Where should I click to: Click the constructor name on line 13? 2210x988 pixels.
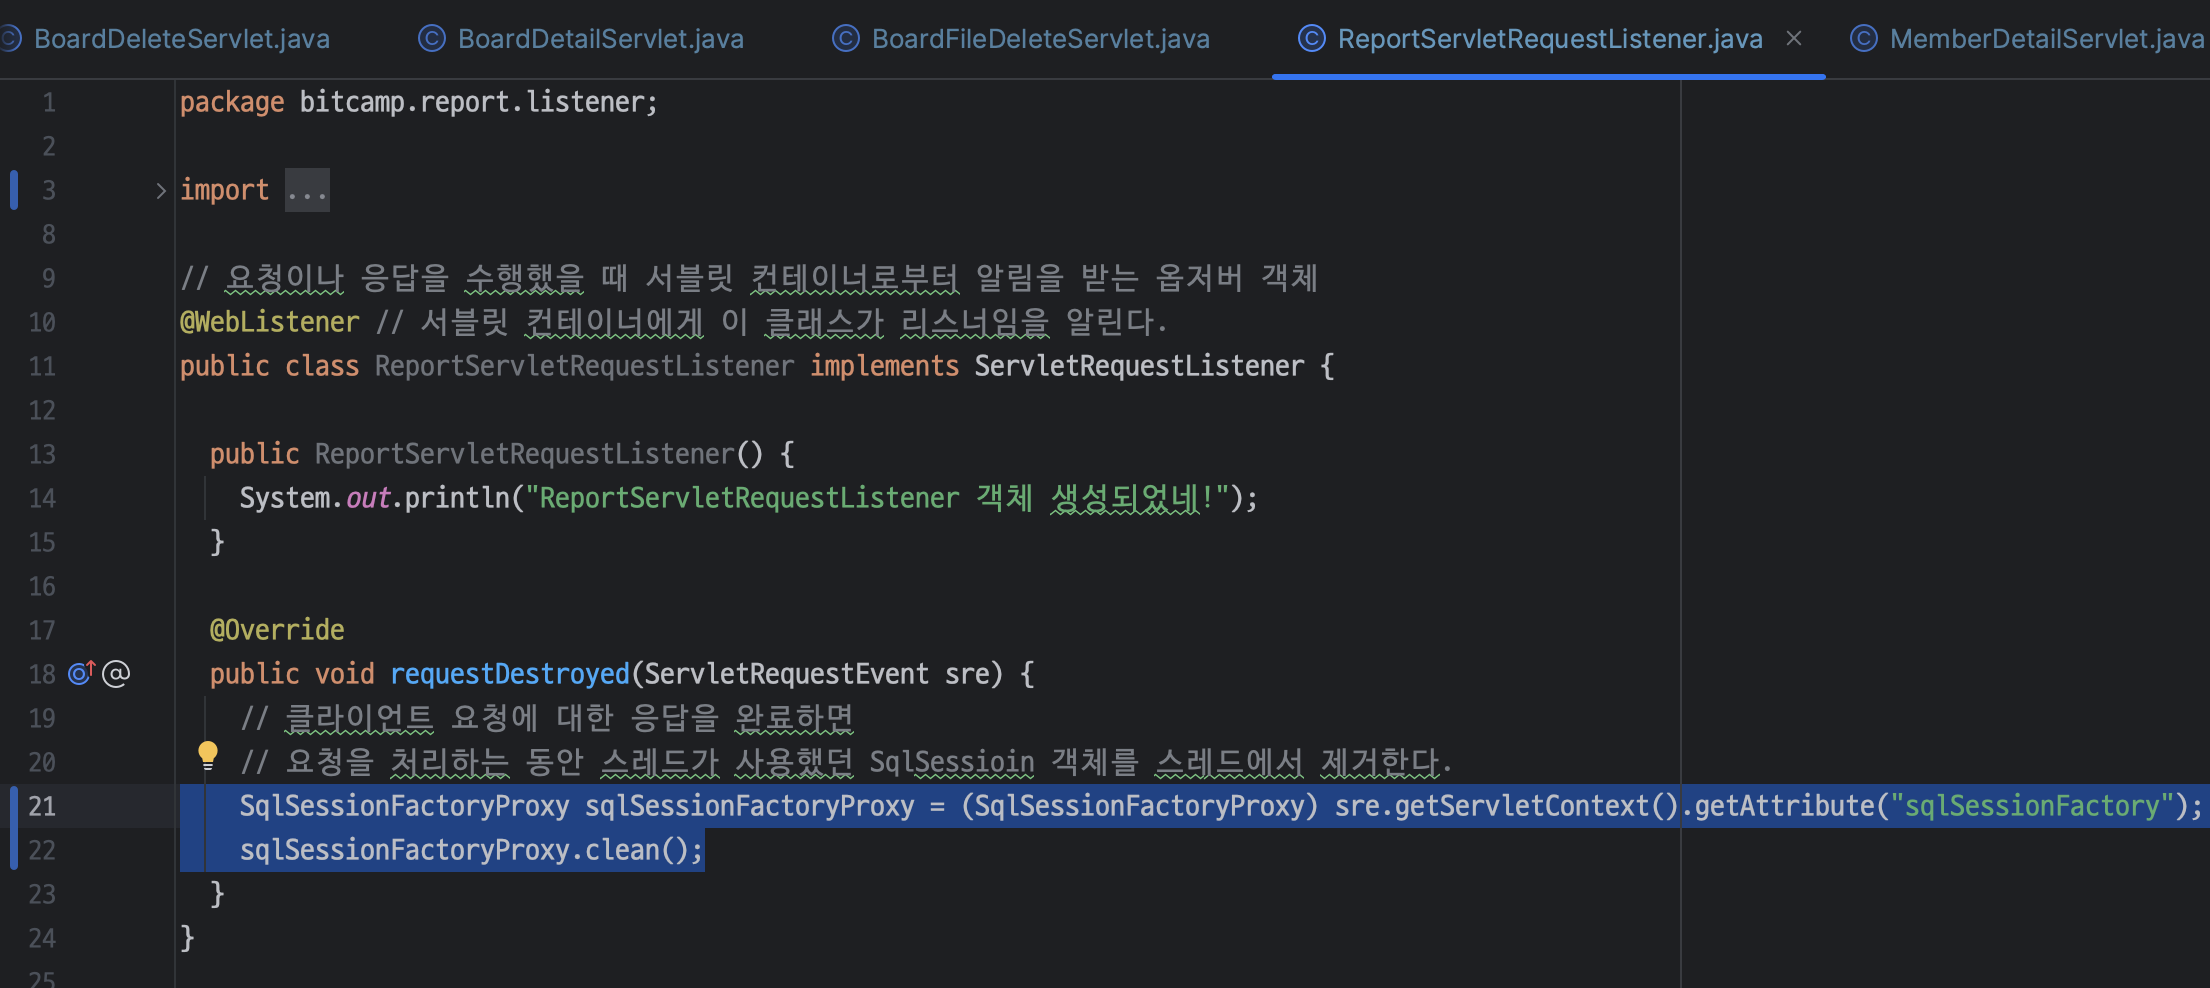point(525,454)
